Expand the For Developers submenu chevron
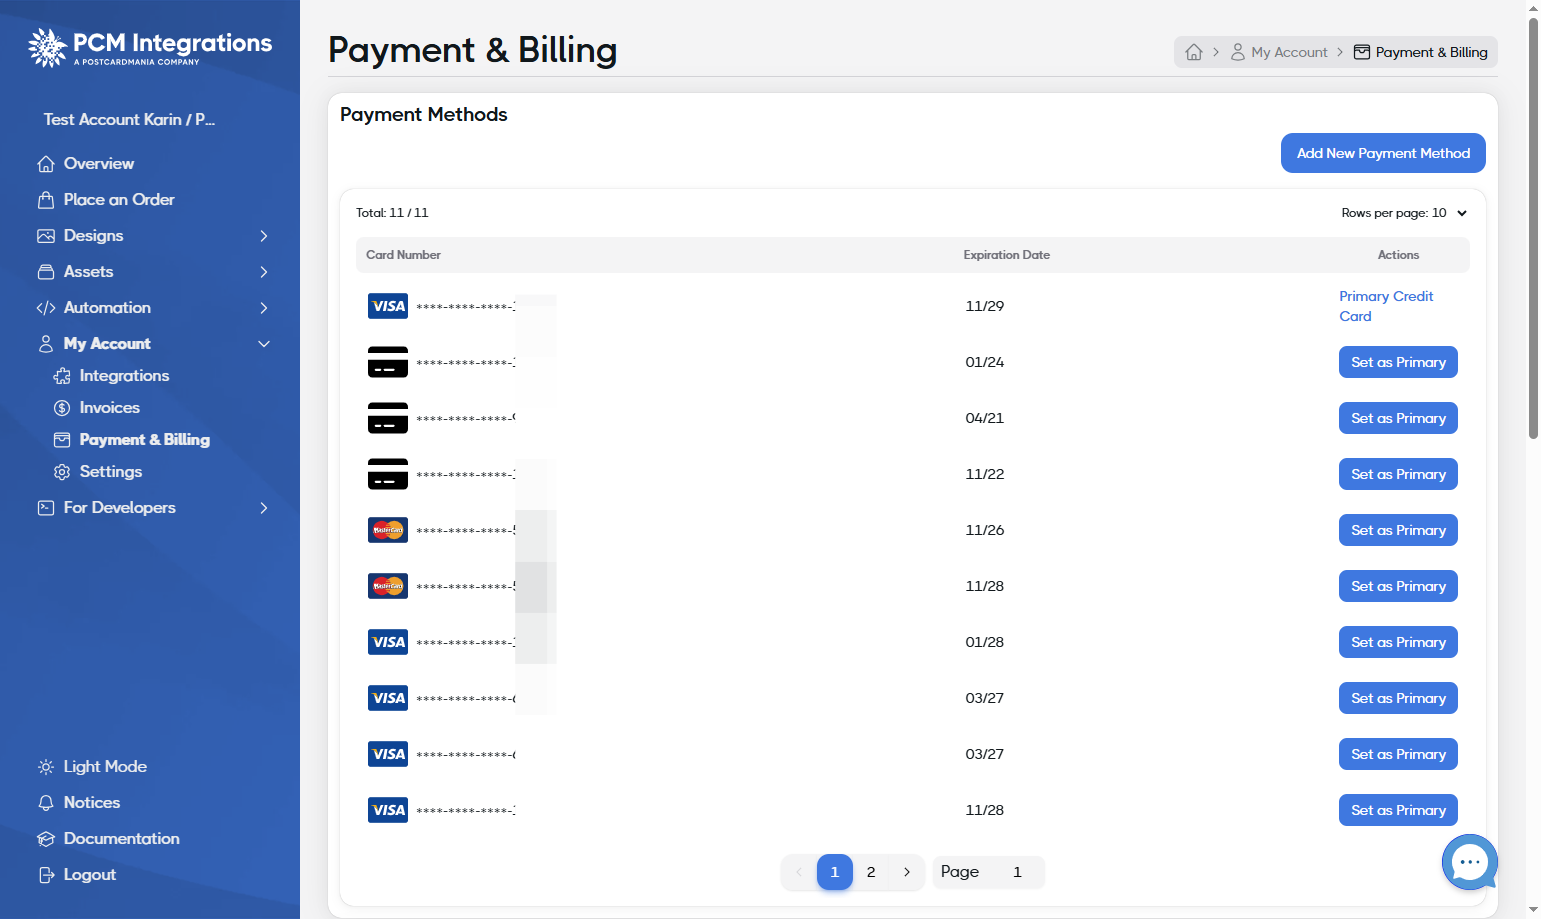The height and width of the screenshot is (919, 1541). 264,508
